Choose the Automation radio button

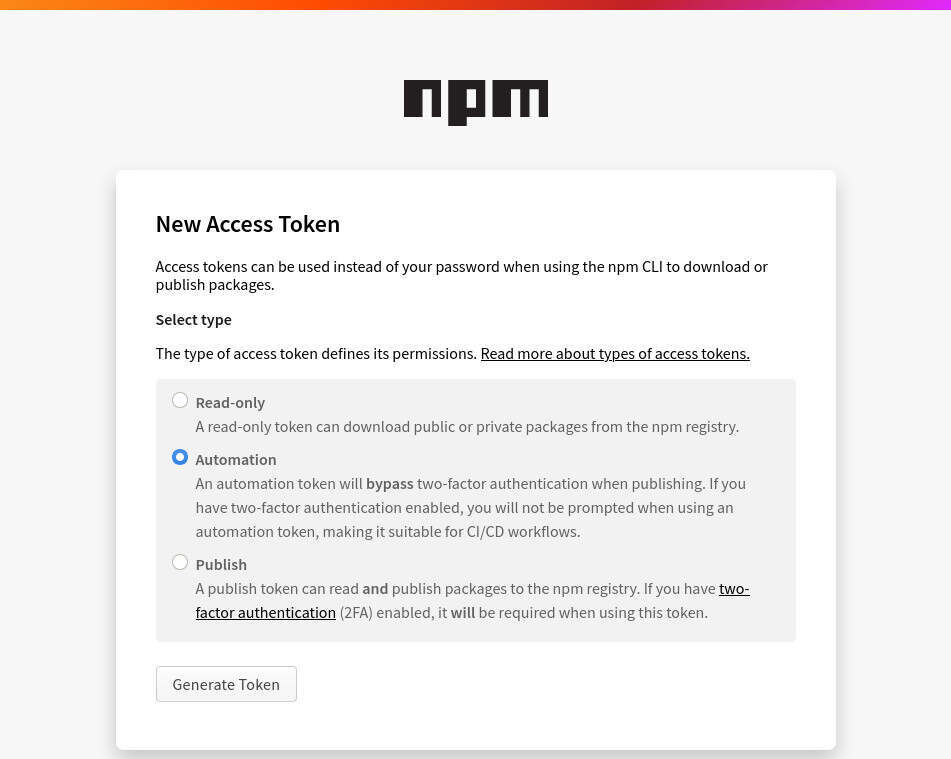click(x=180, y=458)
